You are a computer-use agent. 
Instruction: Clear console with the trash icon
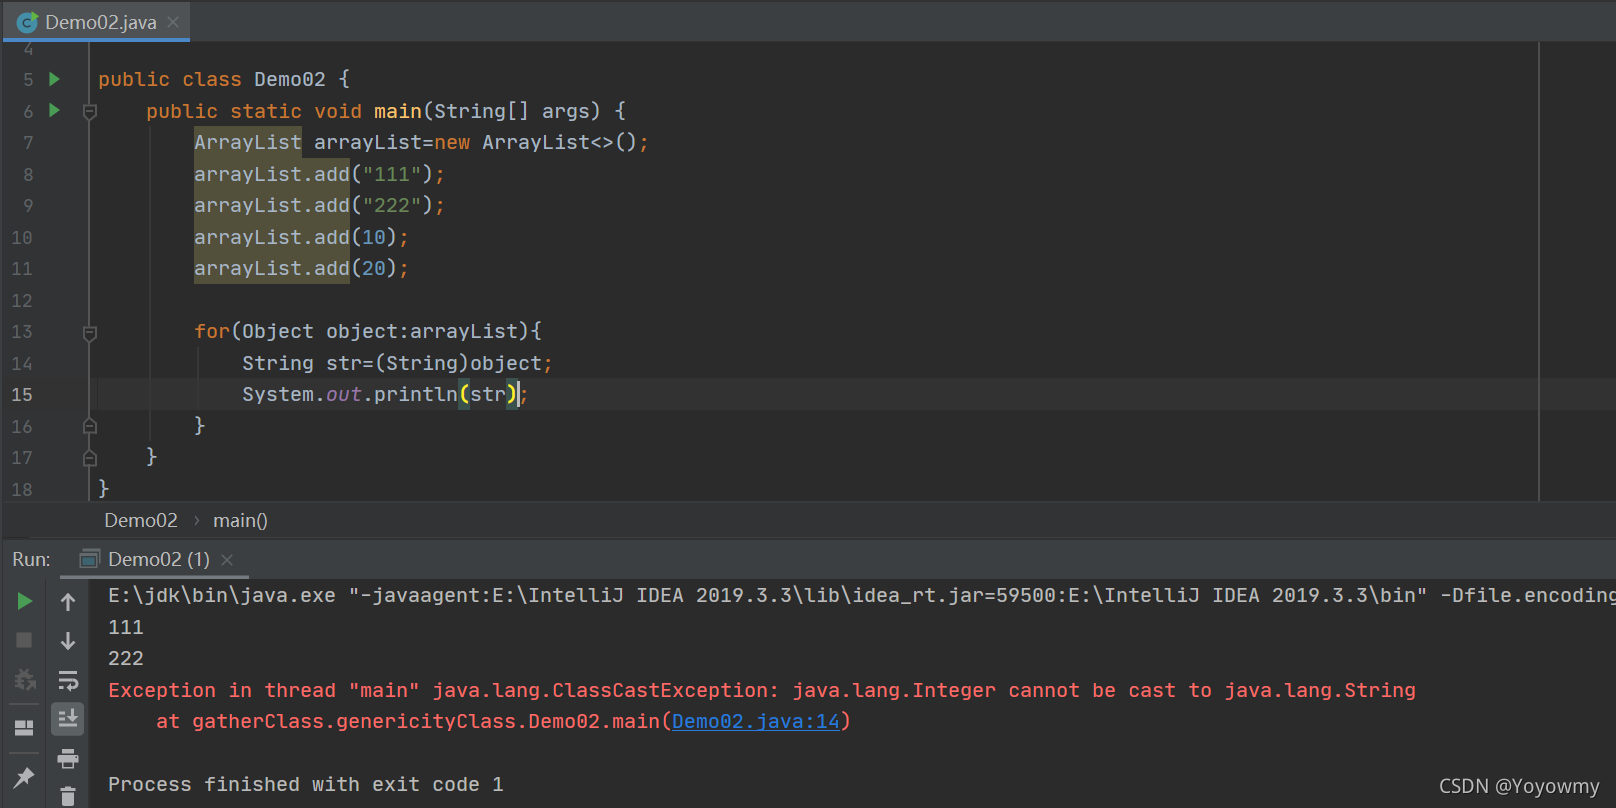coord(68,797)
